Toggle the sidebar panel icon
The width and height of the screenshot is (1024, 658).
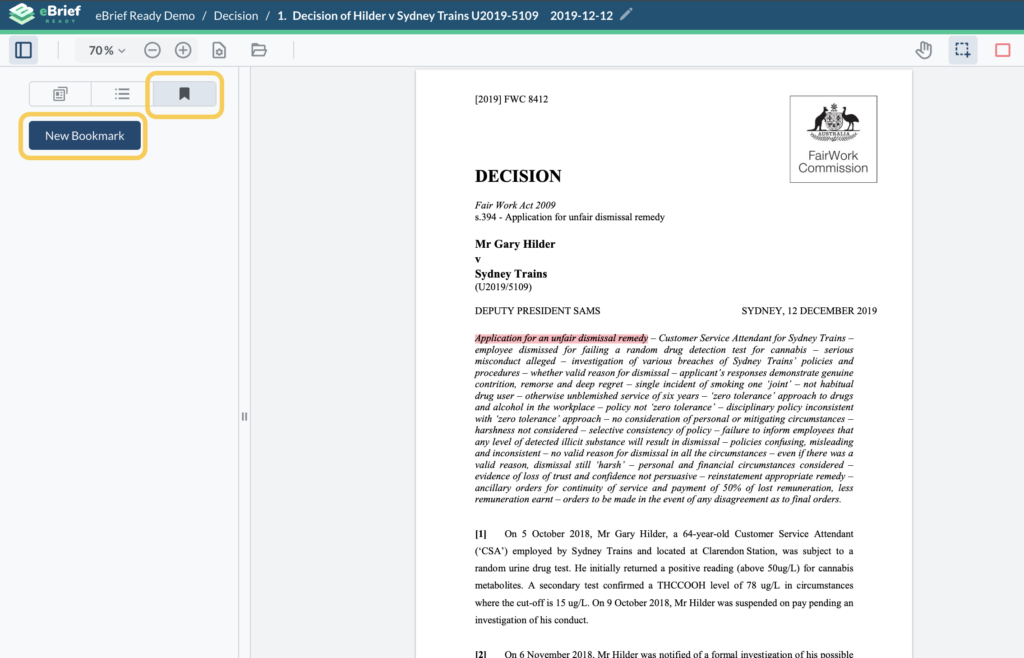click(24, 50)
